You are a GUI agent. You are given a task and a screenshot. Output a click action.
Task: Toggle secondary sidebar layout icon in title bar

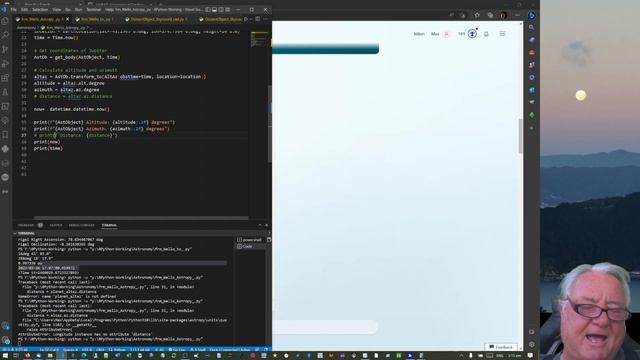click(x=221, y=9)
